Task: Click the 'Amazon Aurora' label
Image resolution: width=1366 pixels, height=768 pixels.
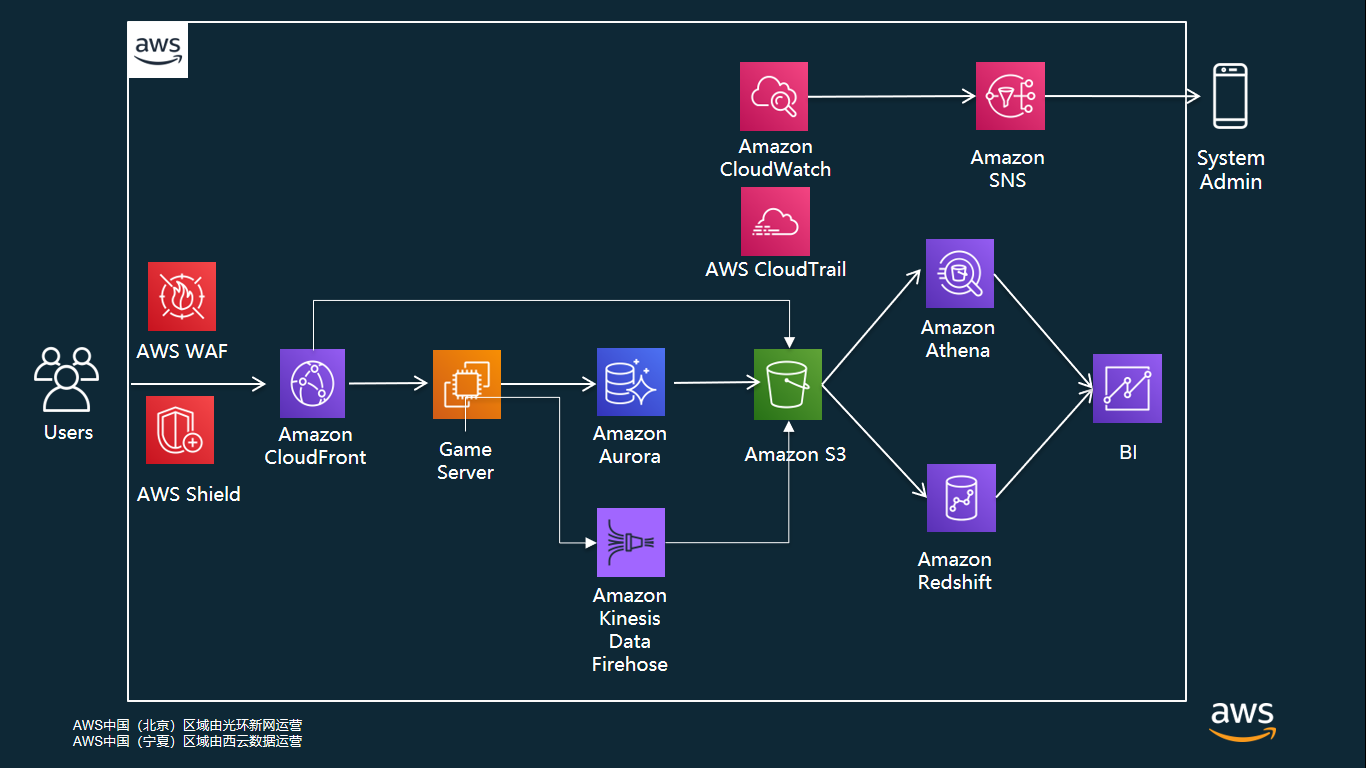Action: tap(630, 445)
